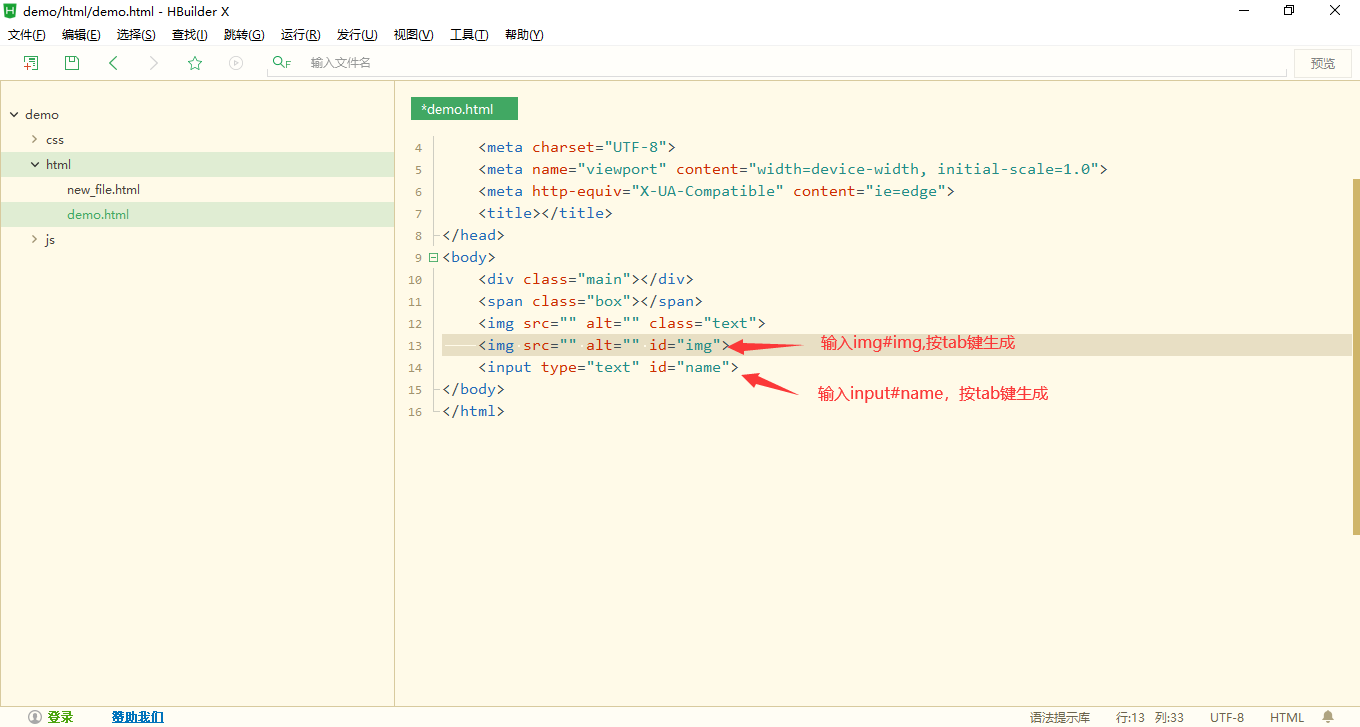
Task: Click the login user avatar icon
Action: (x=35, y=717)
